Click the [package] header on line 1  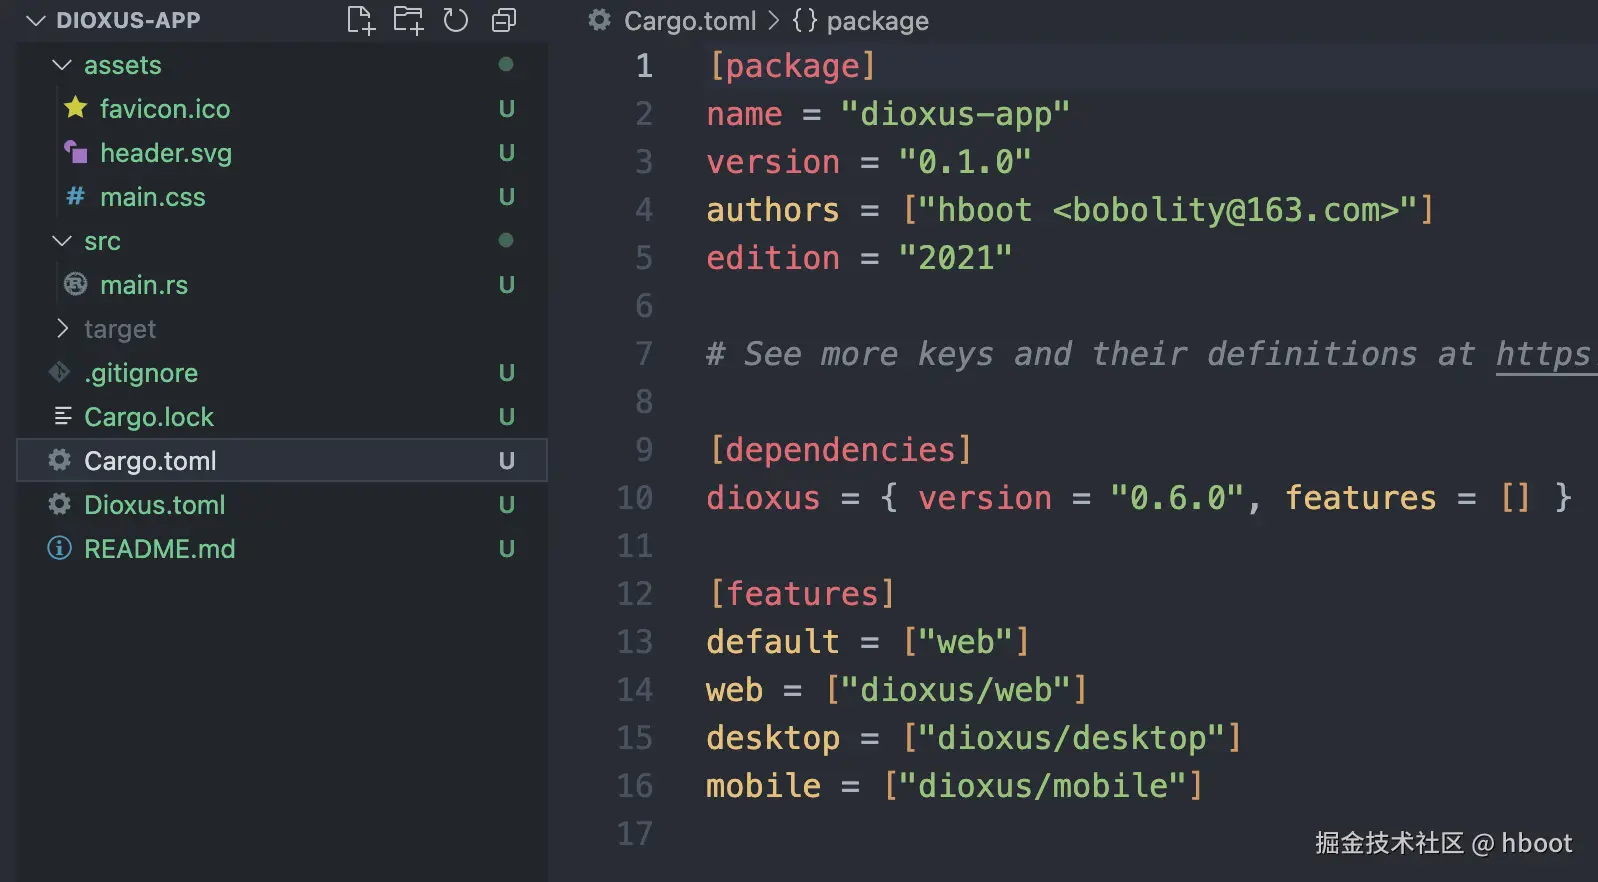coord(792,66)
